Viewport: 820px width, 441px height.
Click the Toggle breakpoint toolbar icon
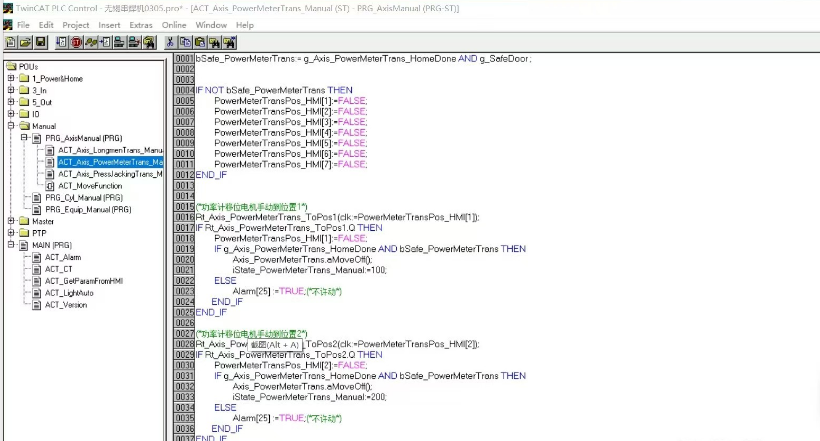point(105,42)
